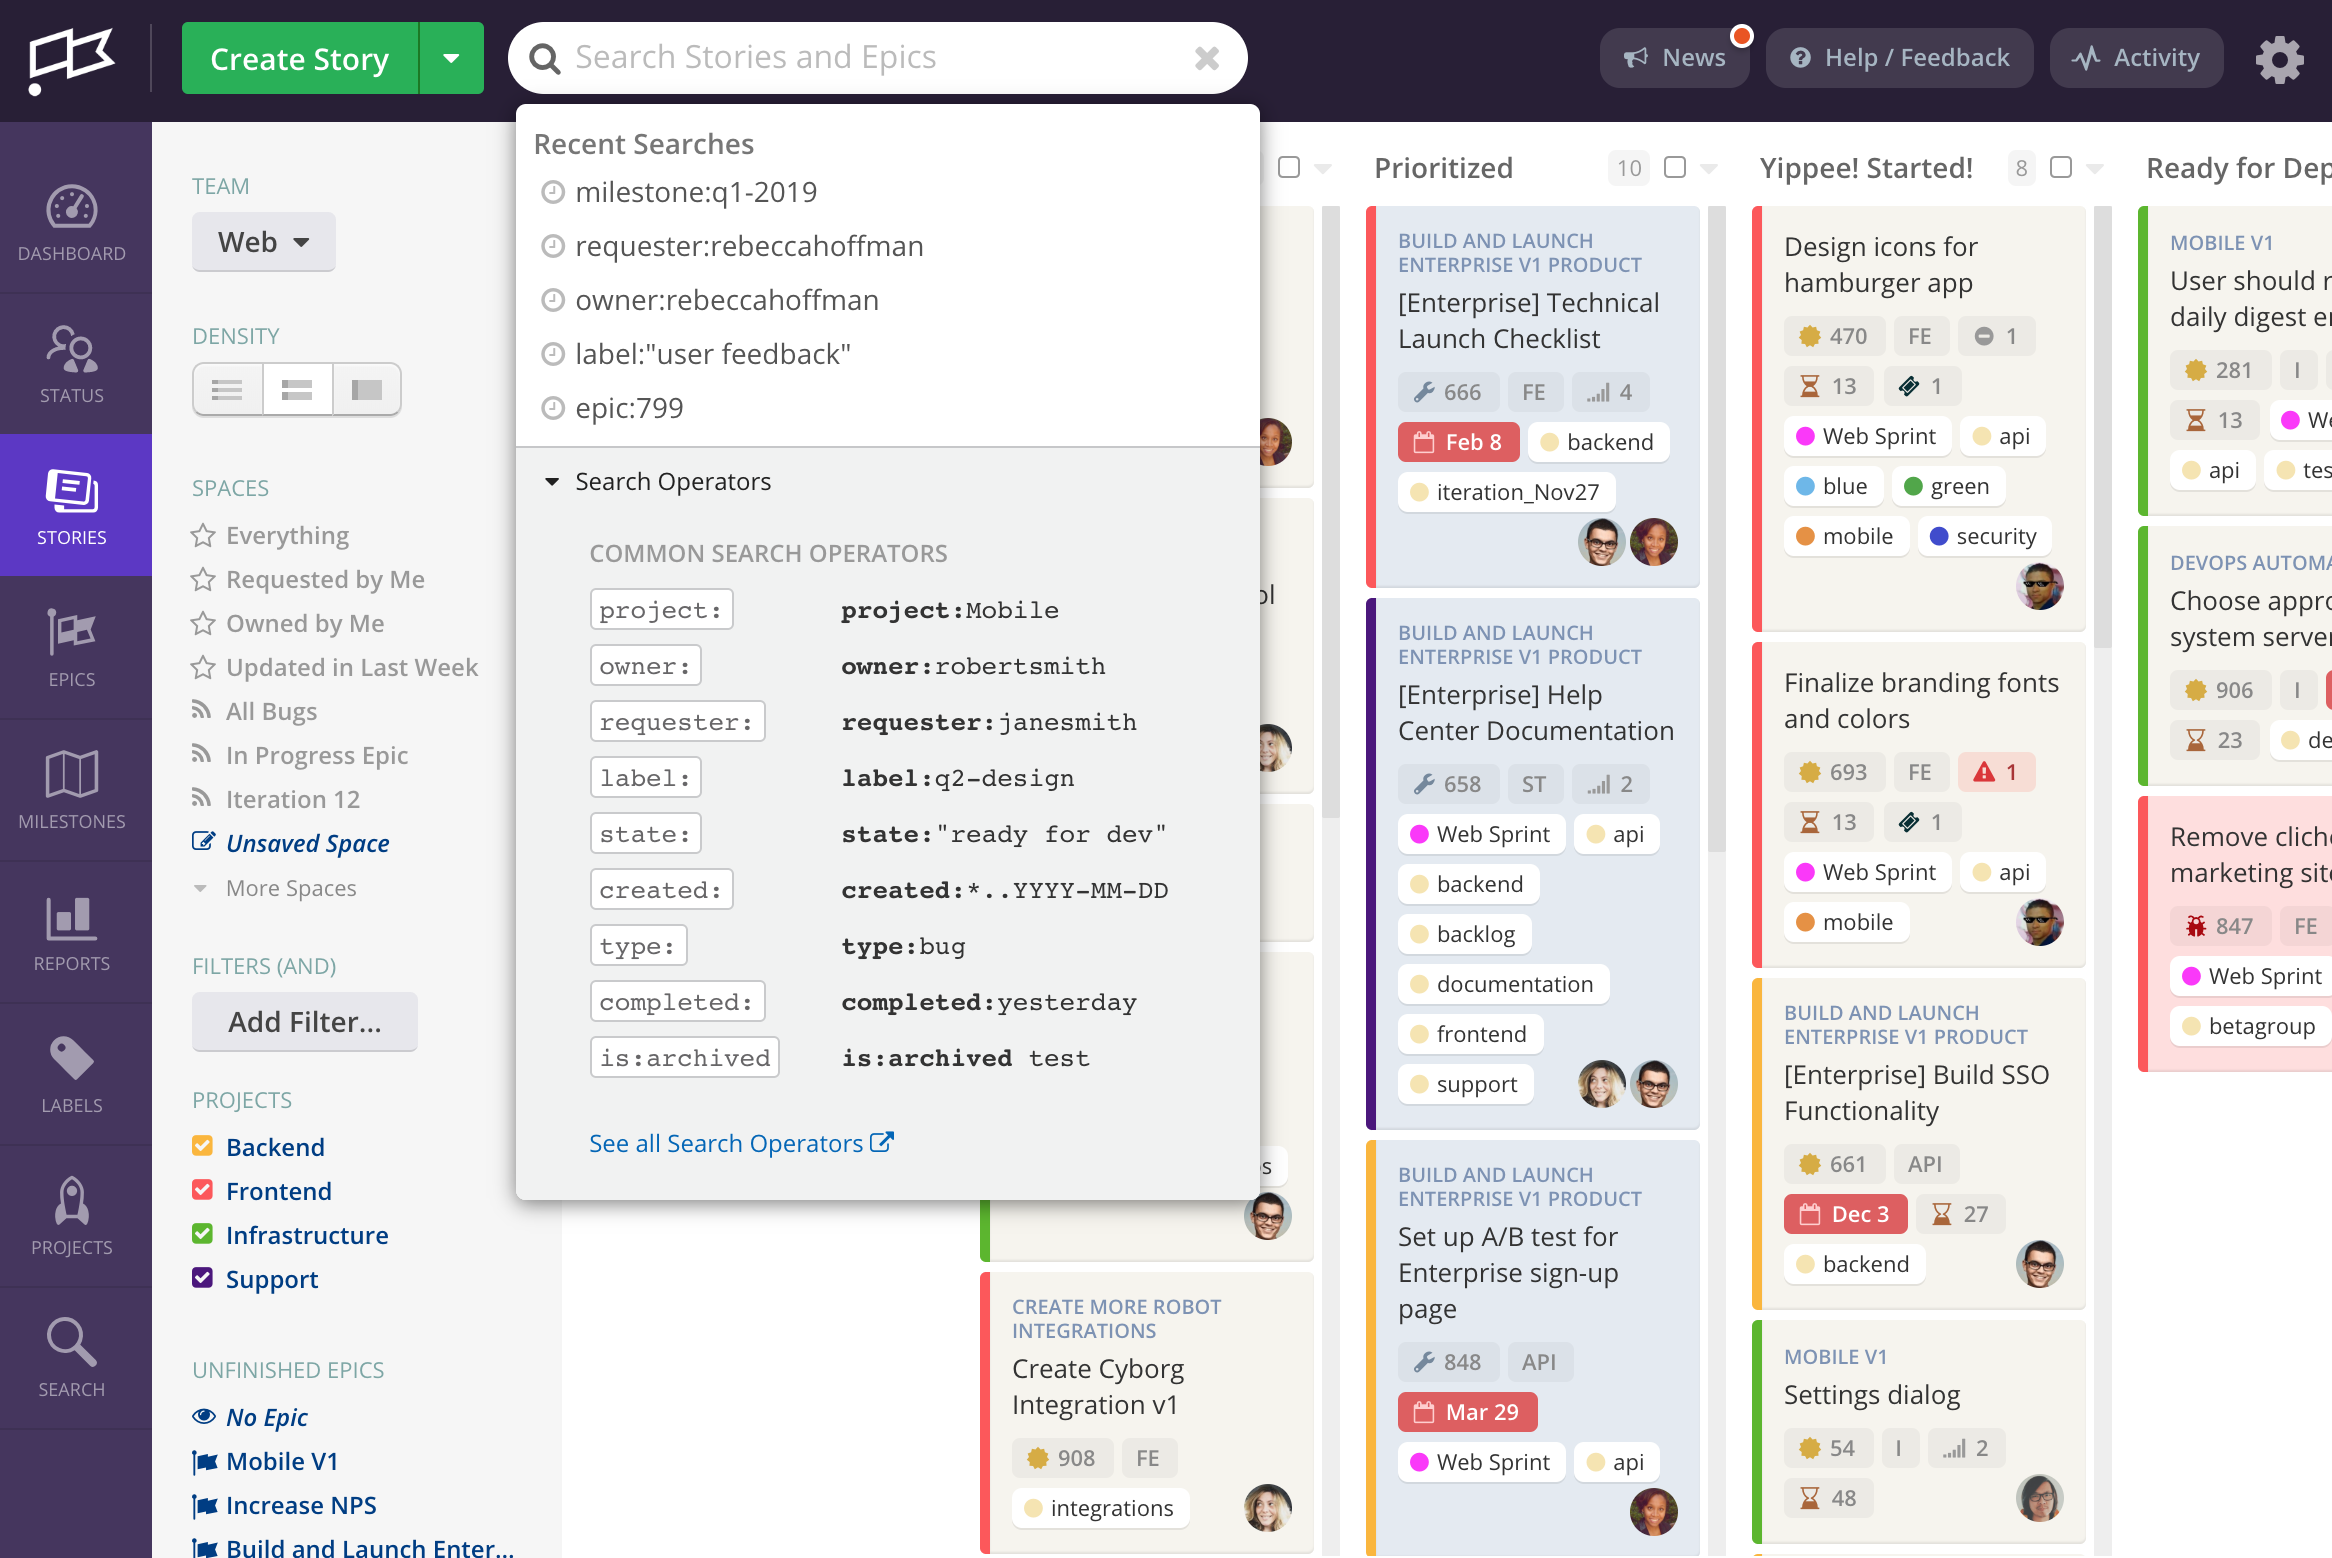Viewport: 2332px width, 1558px height.
Task: Focus the Search Stories and Epics field
Action: [x=880, y=58]
